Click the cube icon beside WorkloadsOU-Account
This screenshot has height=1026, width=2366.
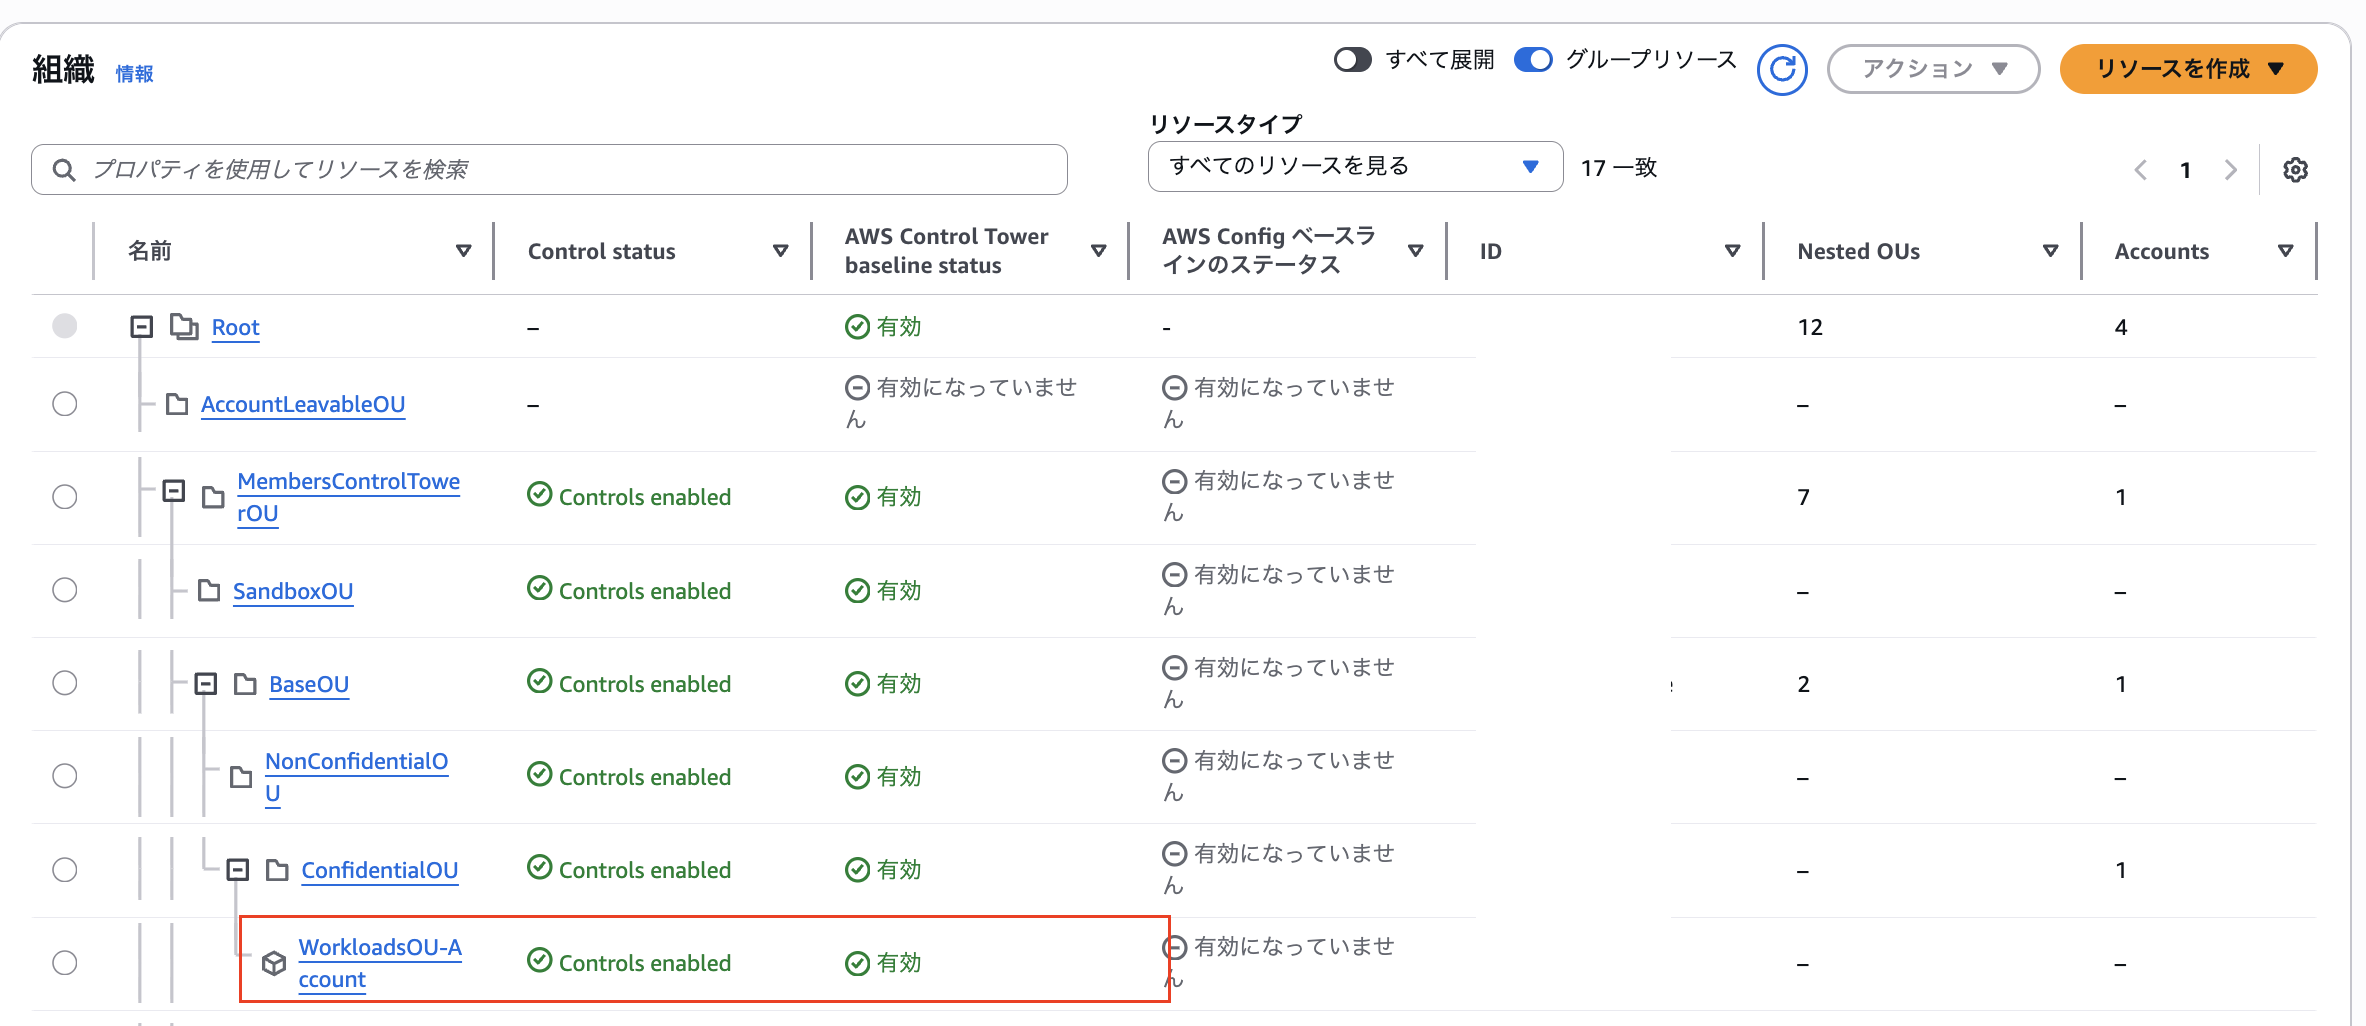(272, 963)
